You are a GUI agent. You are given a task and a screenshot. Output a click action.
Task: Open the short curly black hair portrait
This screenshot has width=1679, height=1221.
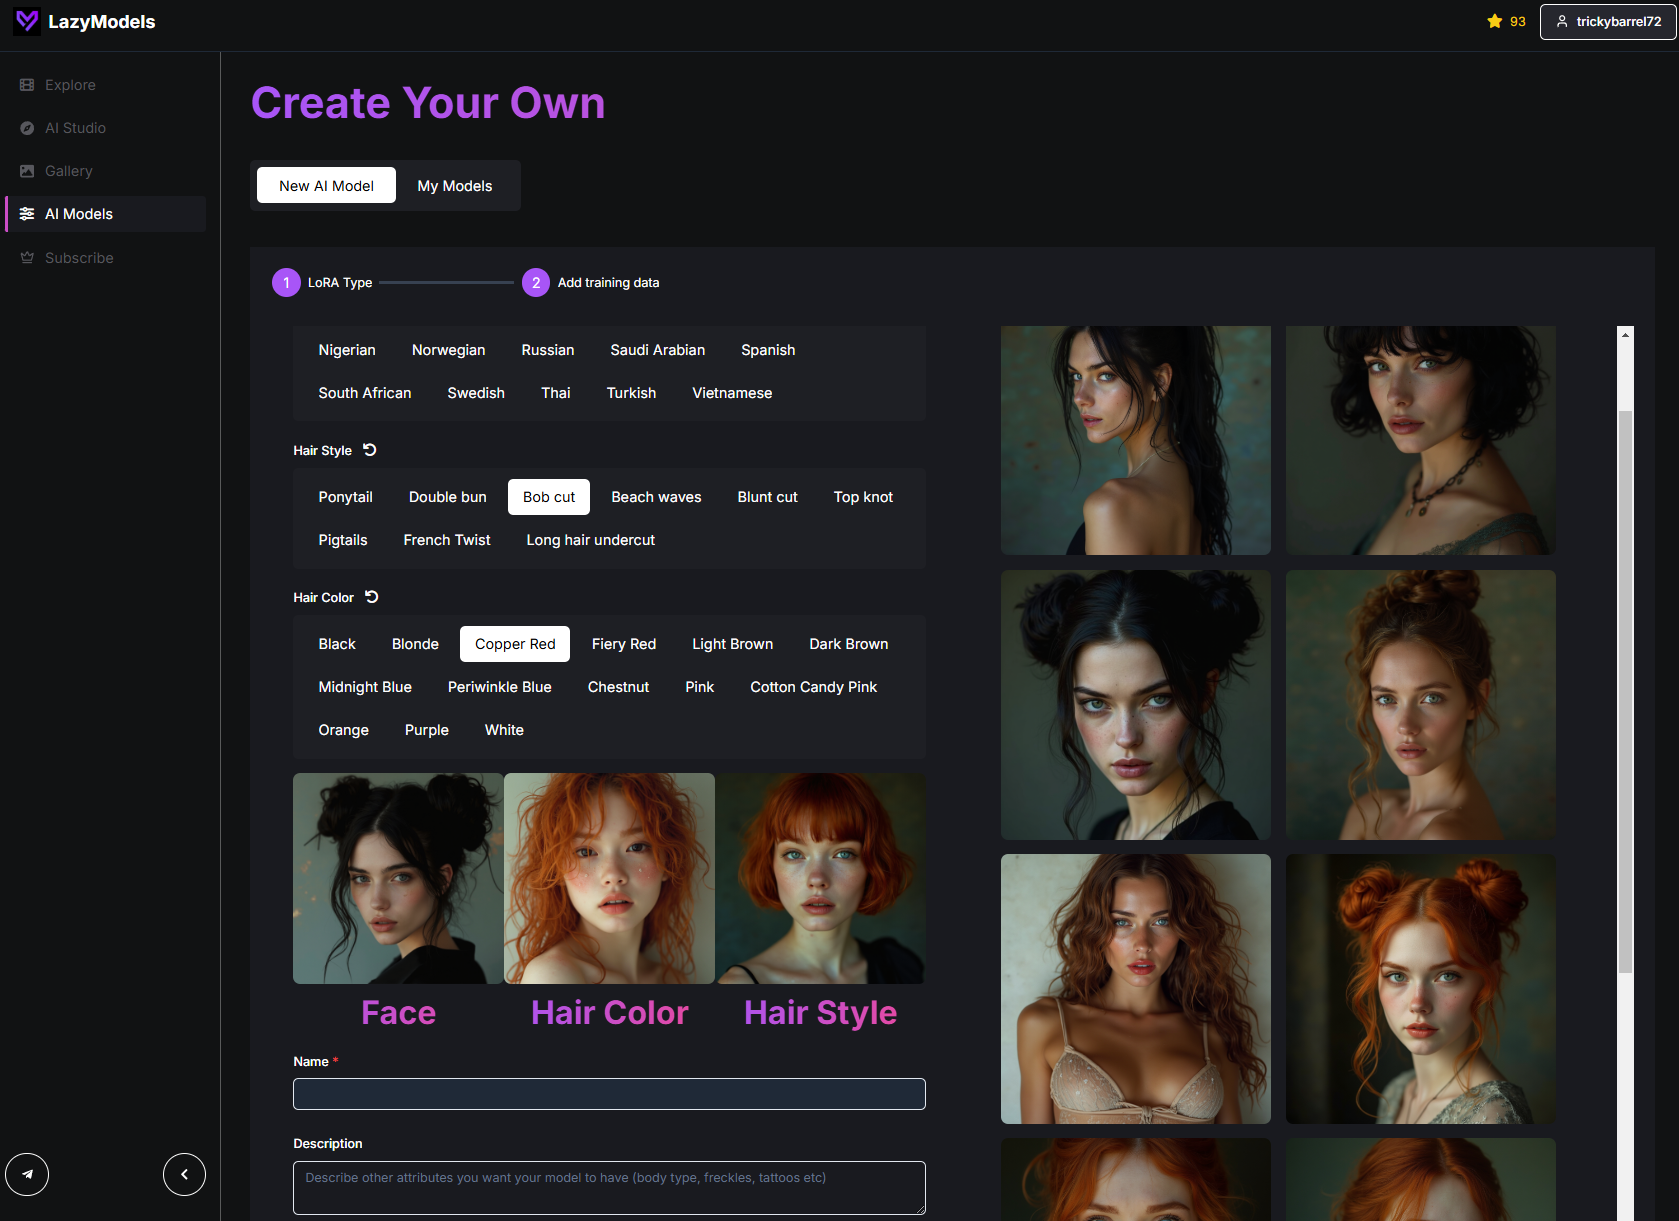1421,440
